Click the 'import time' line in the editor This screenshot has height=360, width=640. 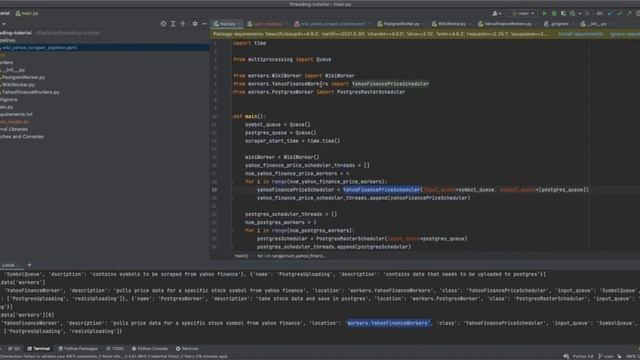pyautogui.click(x=249, y=43)
